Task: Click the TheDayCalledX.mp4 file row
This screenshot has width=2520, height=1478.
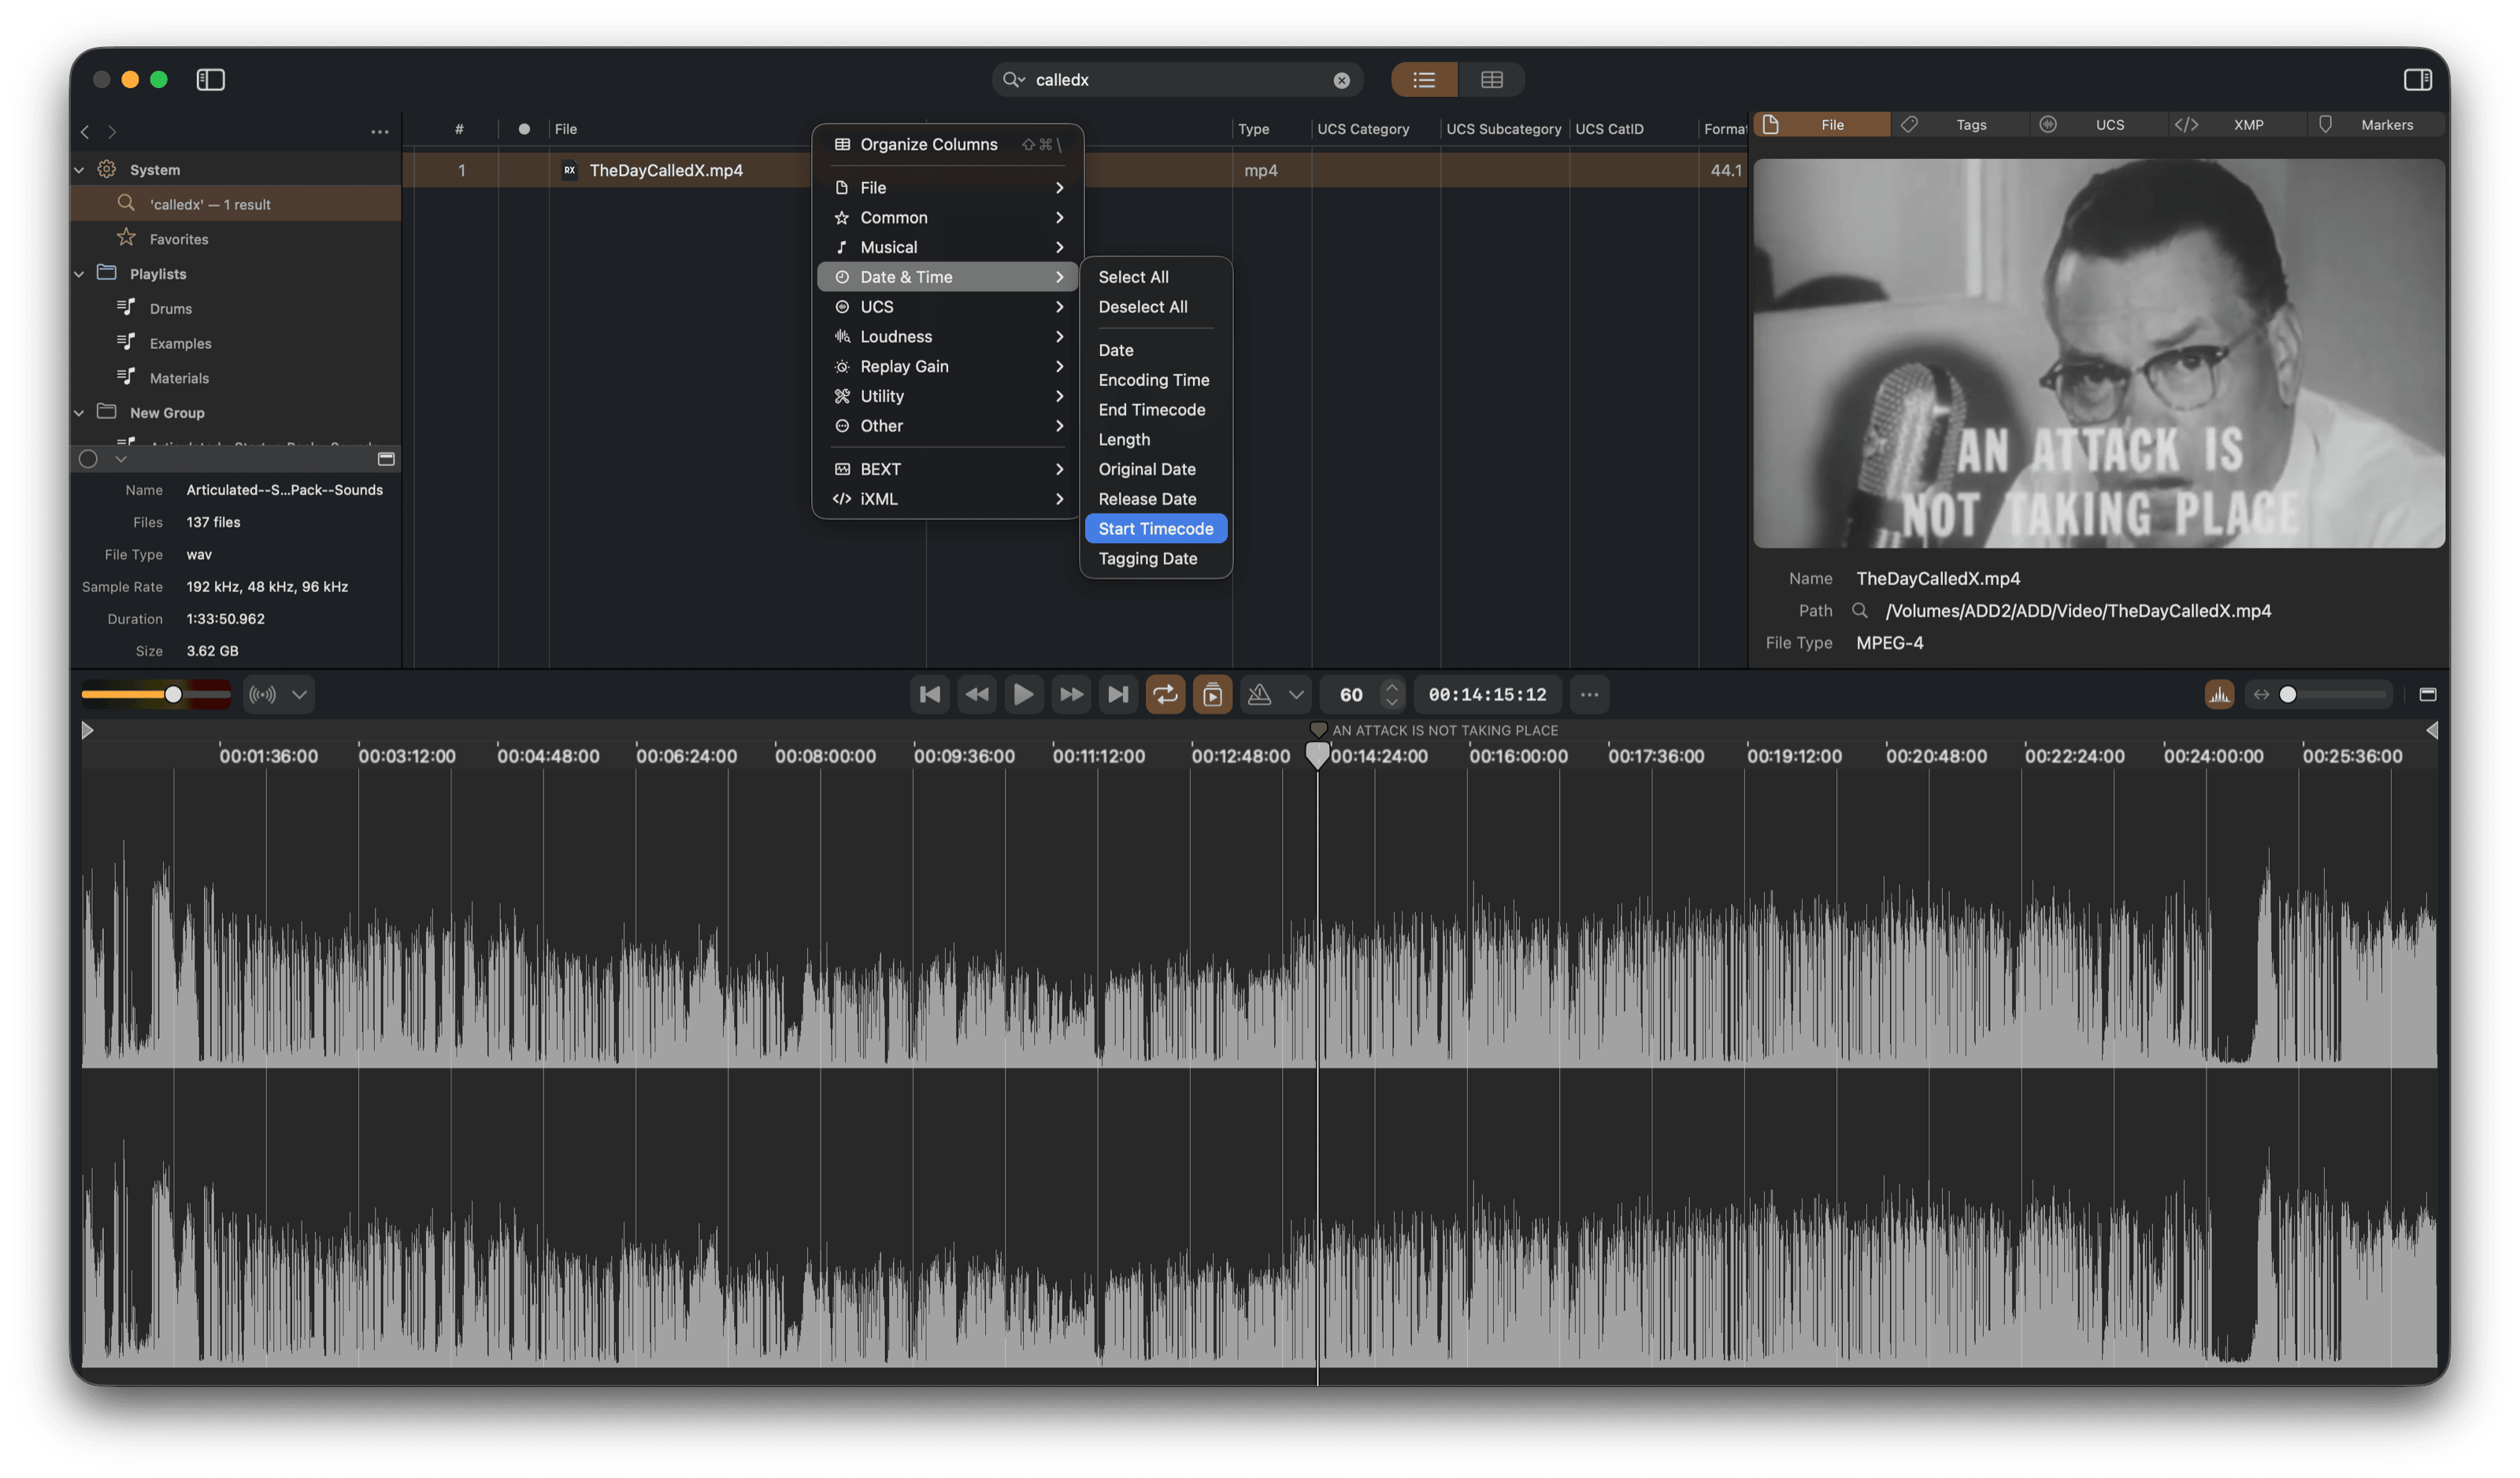Action: (x=1075, y=170)
